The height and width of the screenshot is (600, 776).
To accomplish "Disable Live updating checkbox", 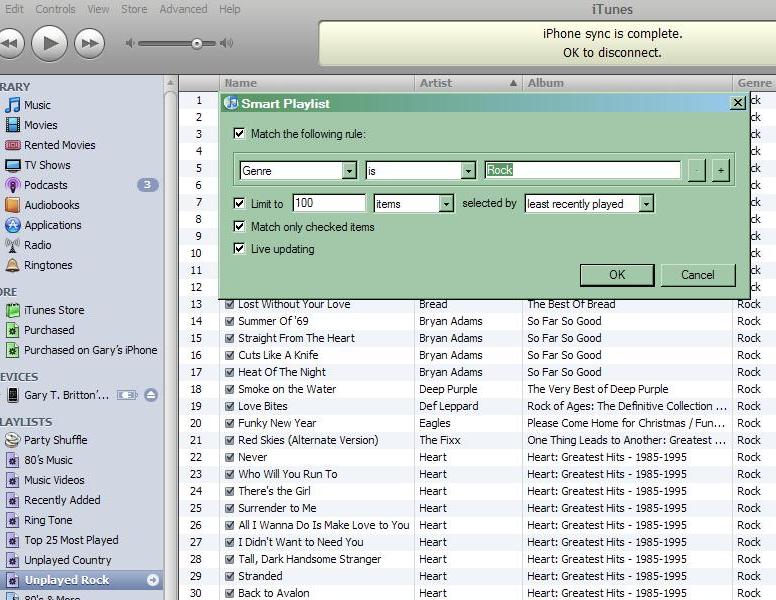I will 239,249.
